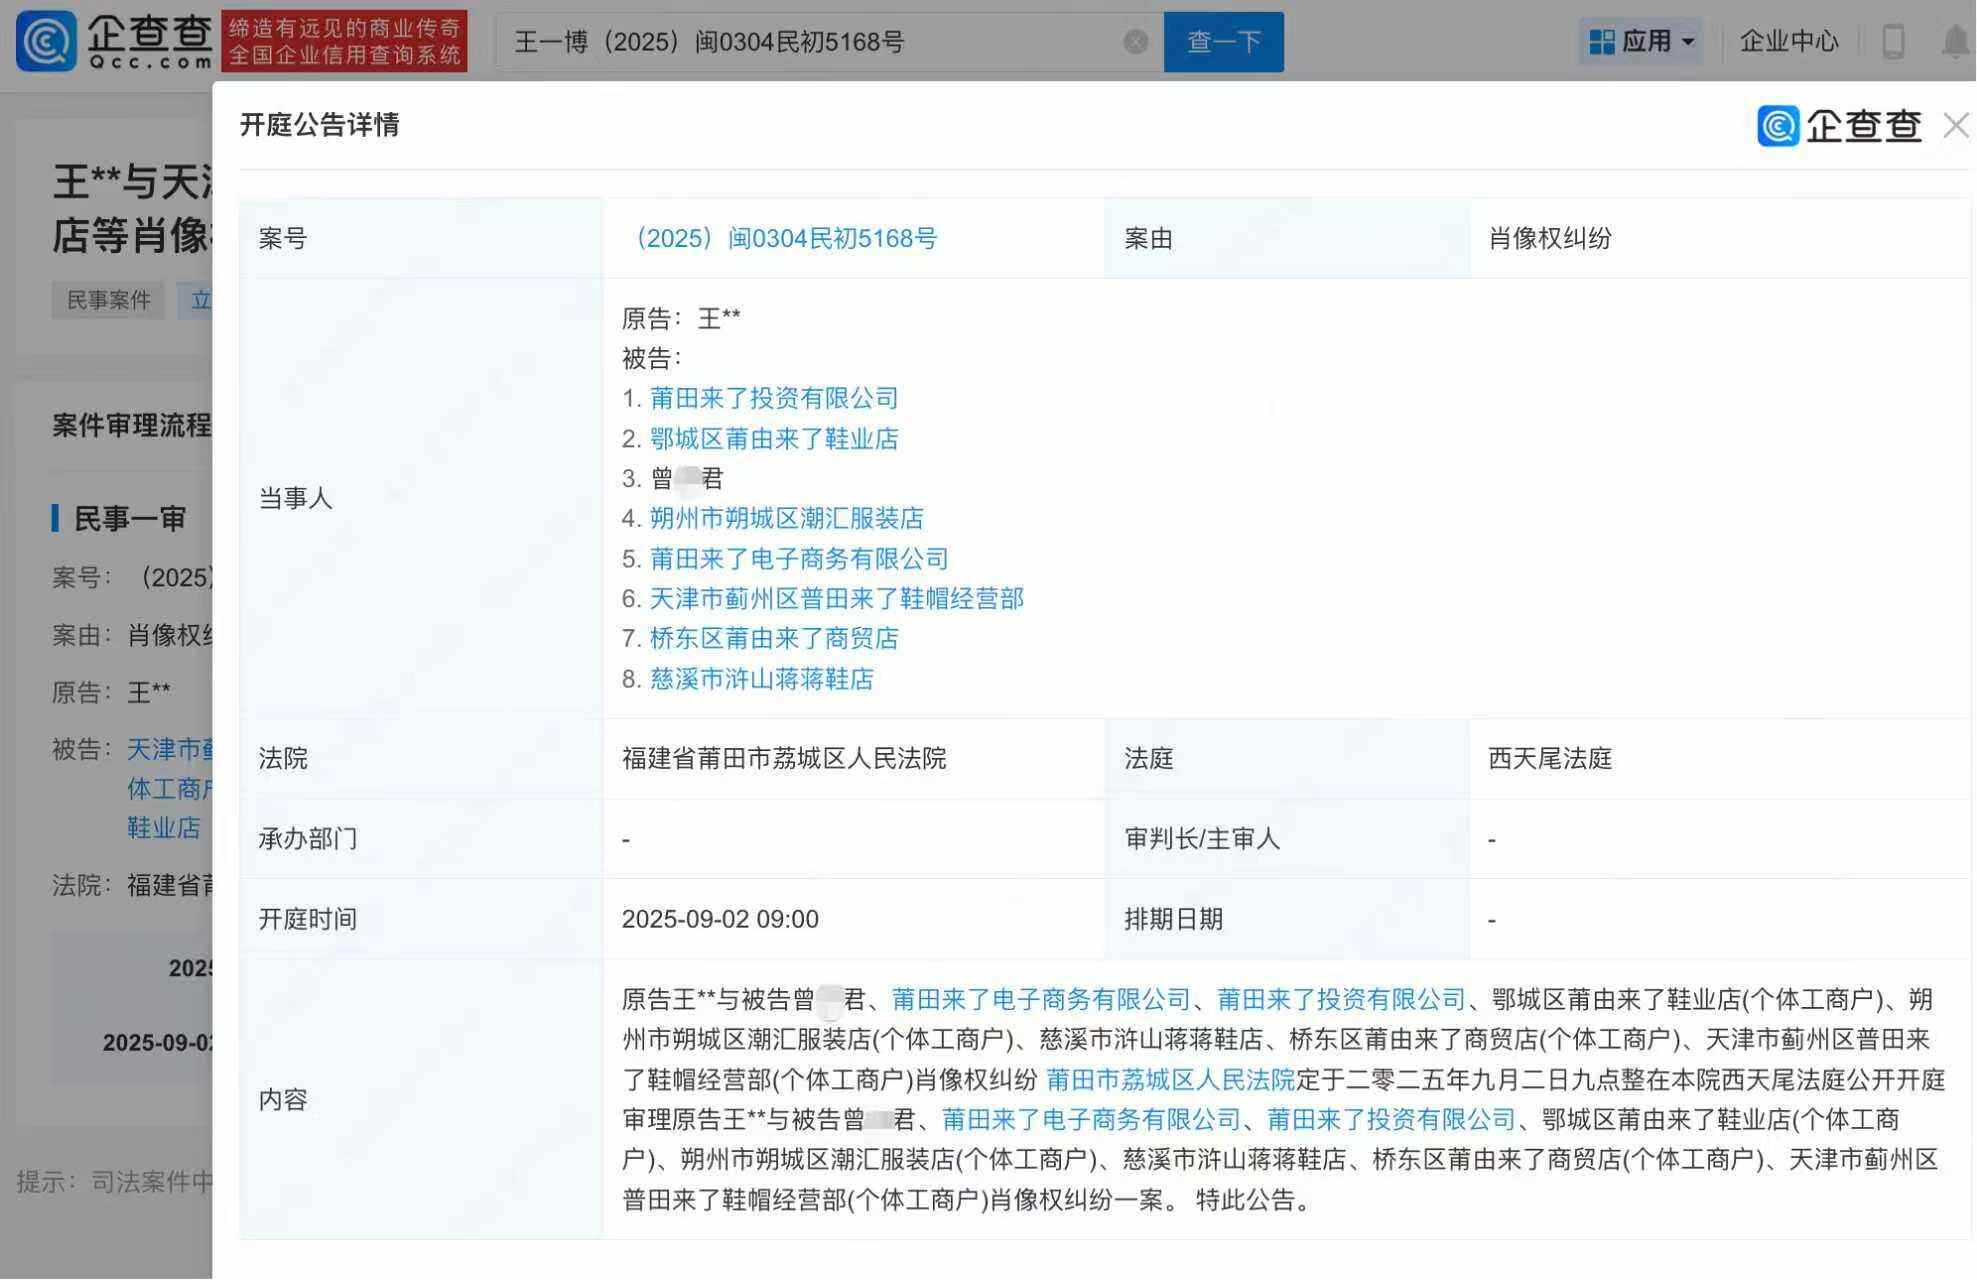The image size is (1977, 1280).
Task: Click the Qcc.com logo icon
Action: click(x=46, y=41)
